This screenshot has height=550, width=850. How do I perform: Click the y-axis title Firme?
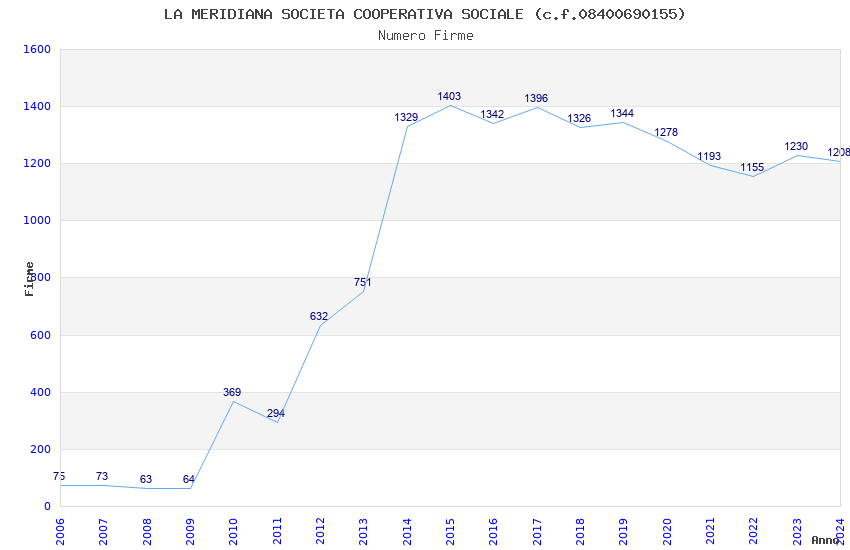[x=29, y=279]
